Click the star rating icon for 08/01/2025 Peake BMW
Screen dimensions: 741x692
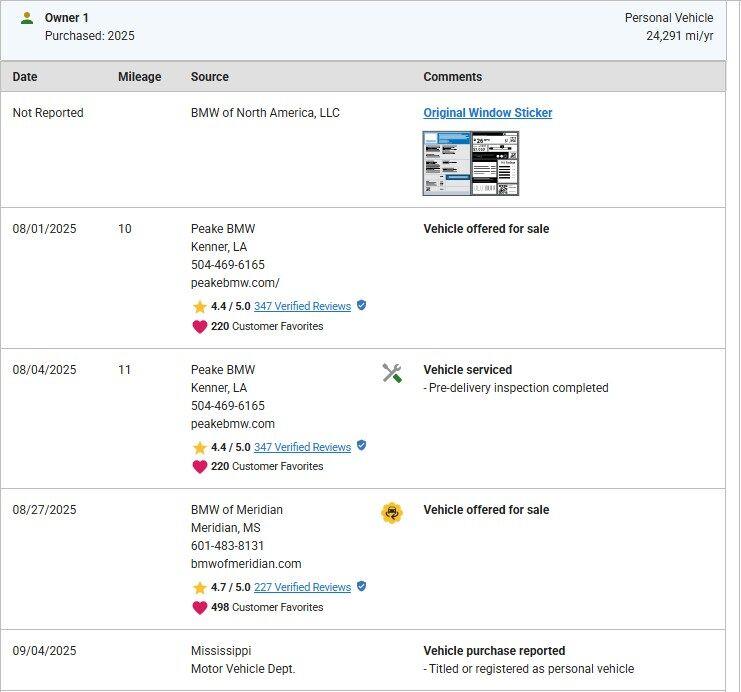click(x=199, y=306)
